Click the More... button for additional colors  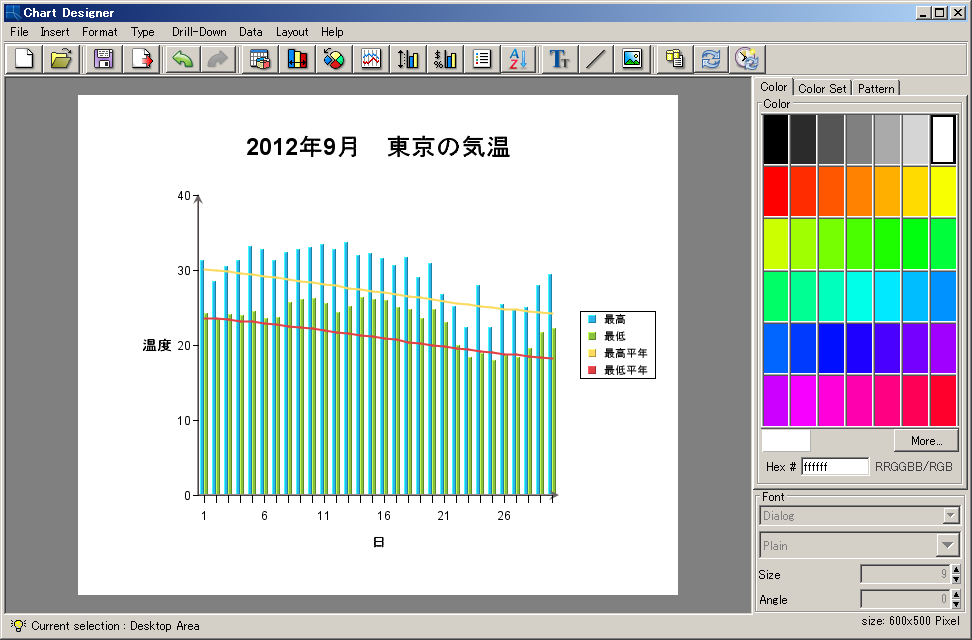[926, 441]
